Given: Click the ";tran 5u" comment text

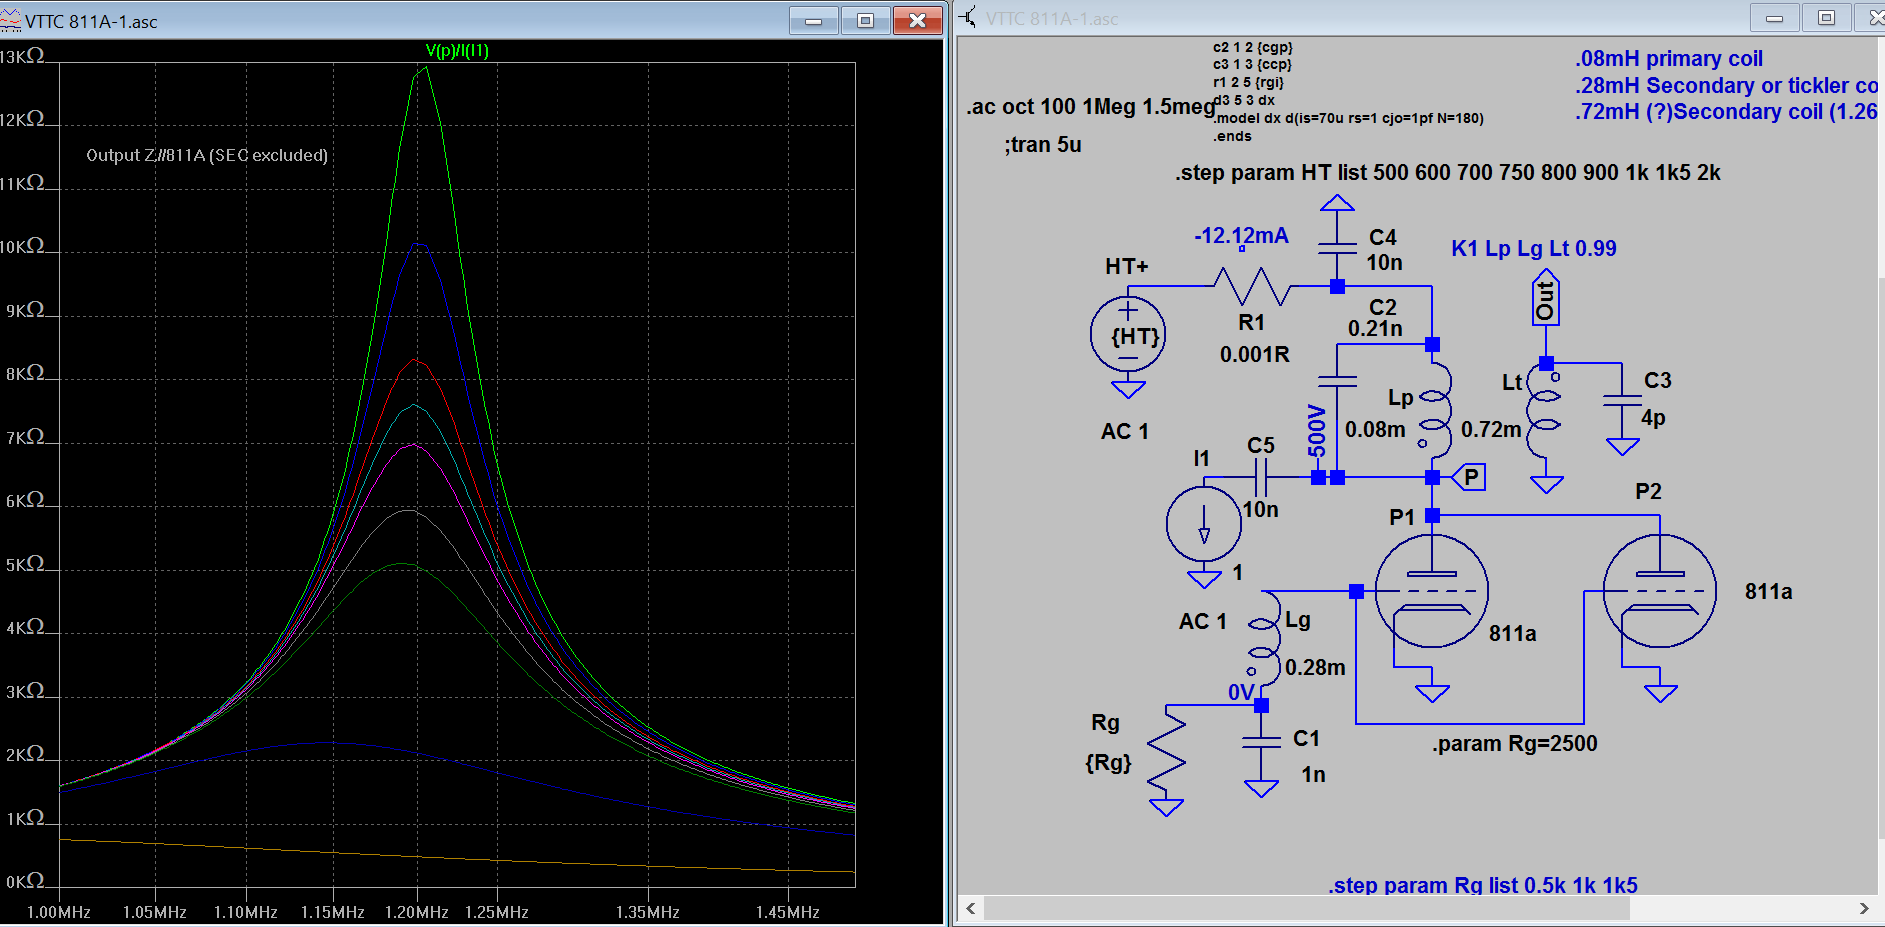Looking at the screenshot, I should coord(1043,145).
